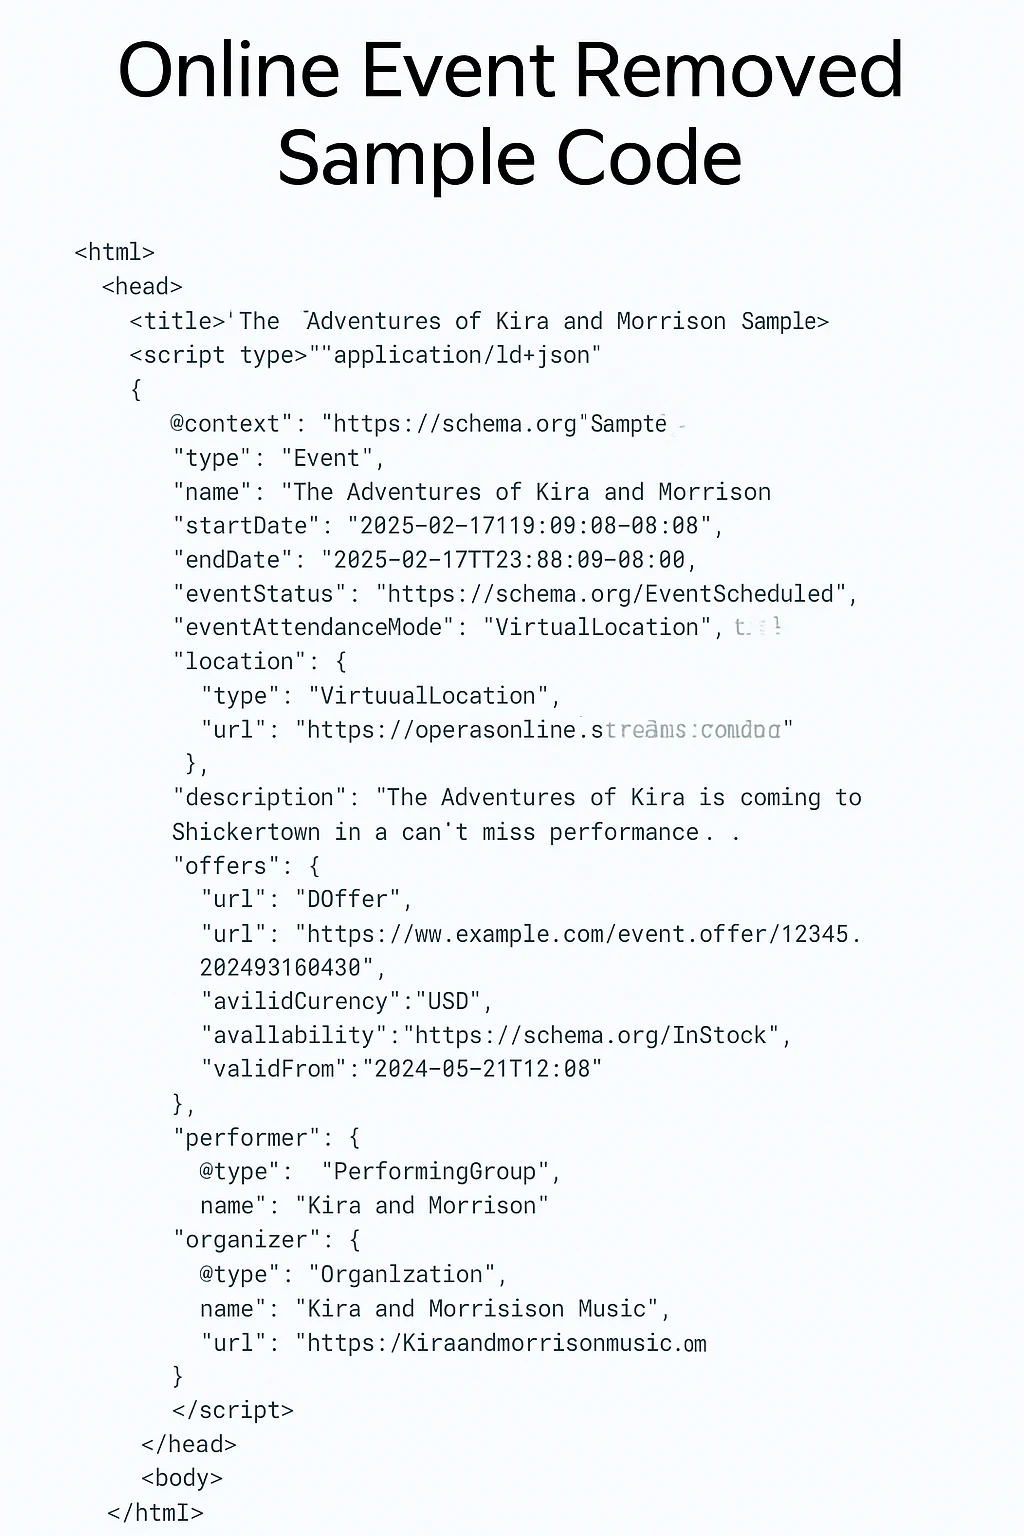This screenshot has width=1024, height=1536.
Task: Open the schema.org/InStock availability link
Action: click(591, 1036)
